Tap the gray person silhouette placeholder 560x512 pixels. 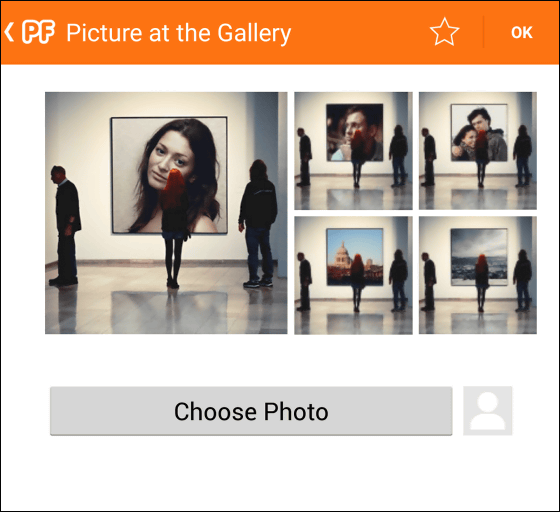[488, 411]
